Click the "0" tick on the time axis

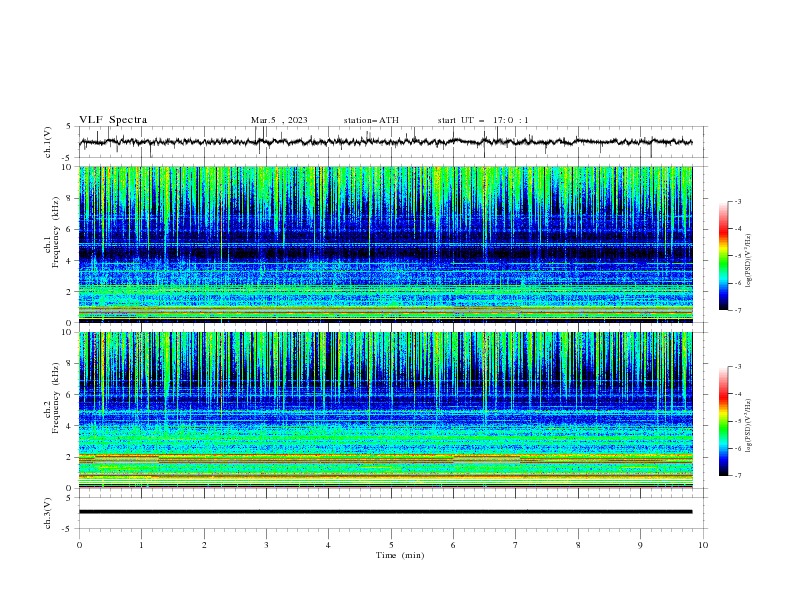click(79, 545)
